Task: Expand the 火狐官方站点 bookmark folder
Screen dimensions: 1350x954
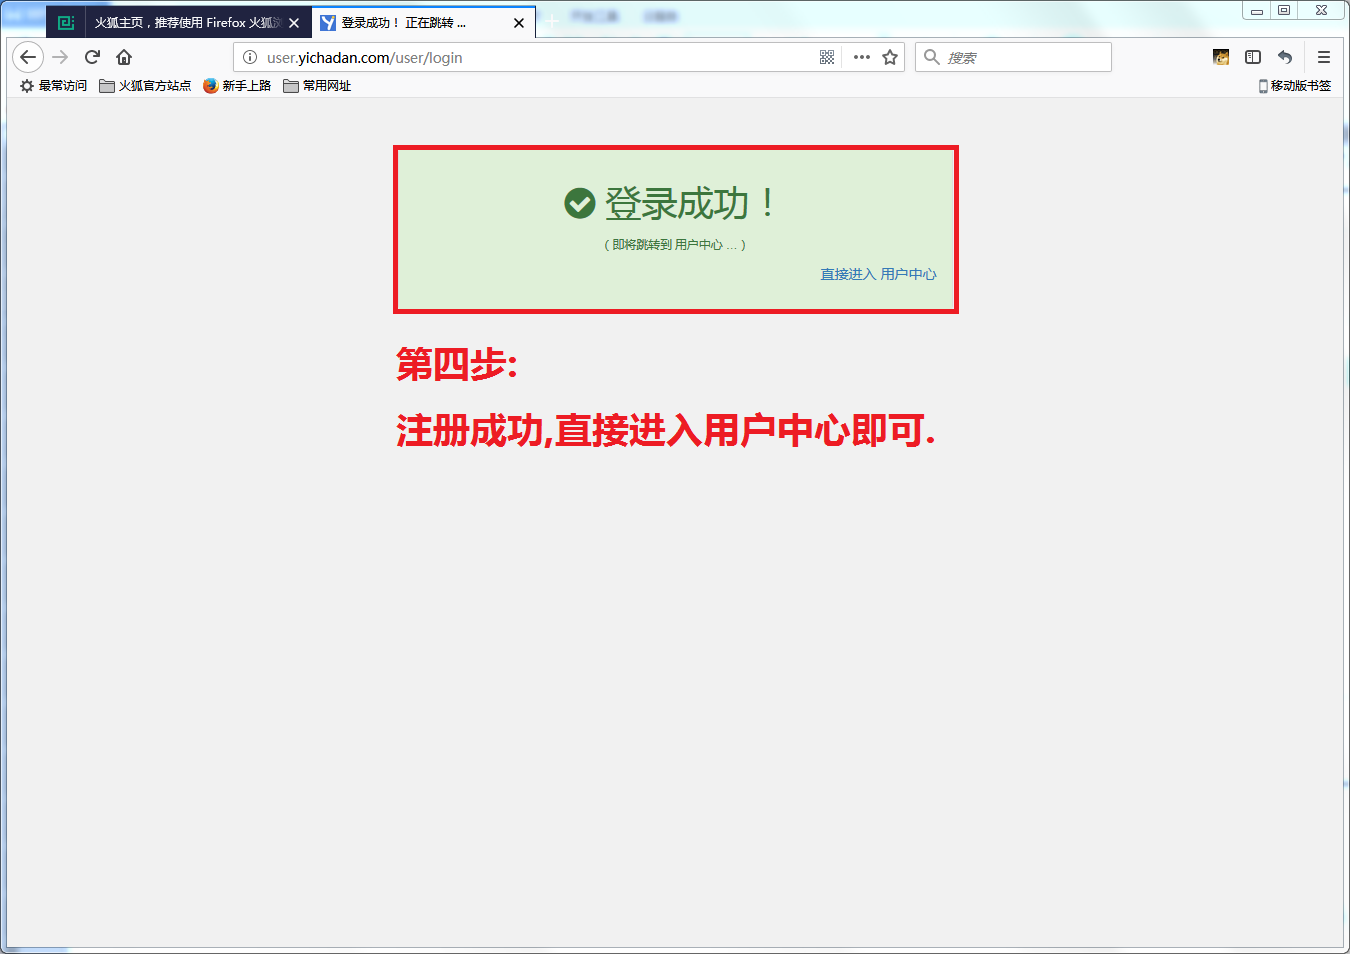Action: pyautogui.click(x=145, y=86)
